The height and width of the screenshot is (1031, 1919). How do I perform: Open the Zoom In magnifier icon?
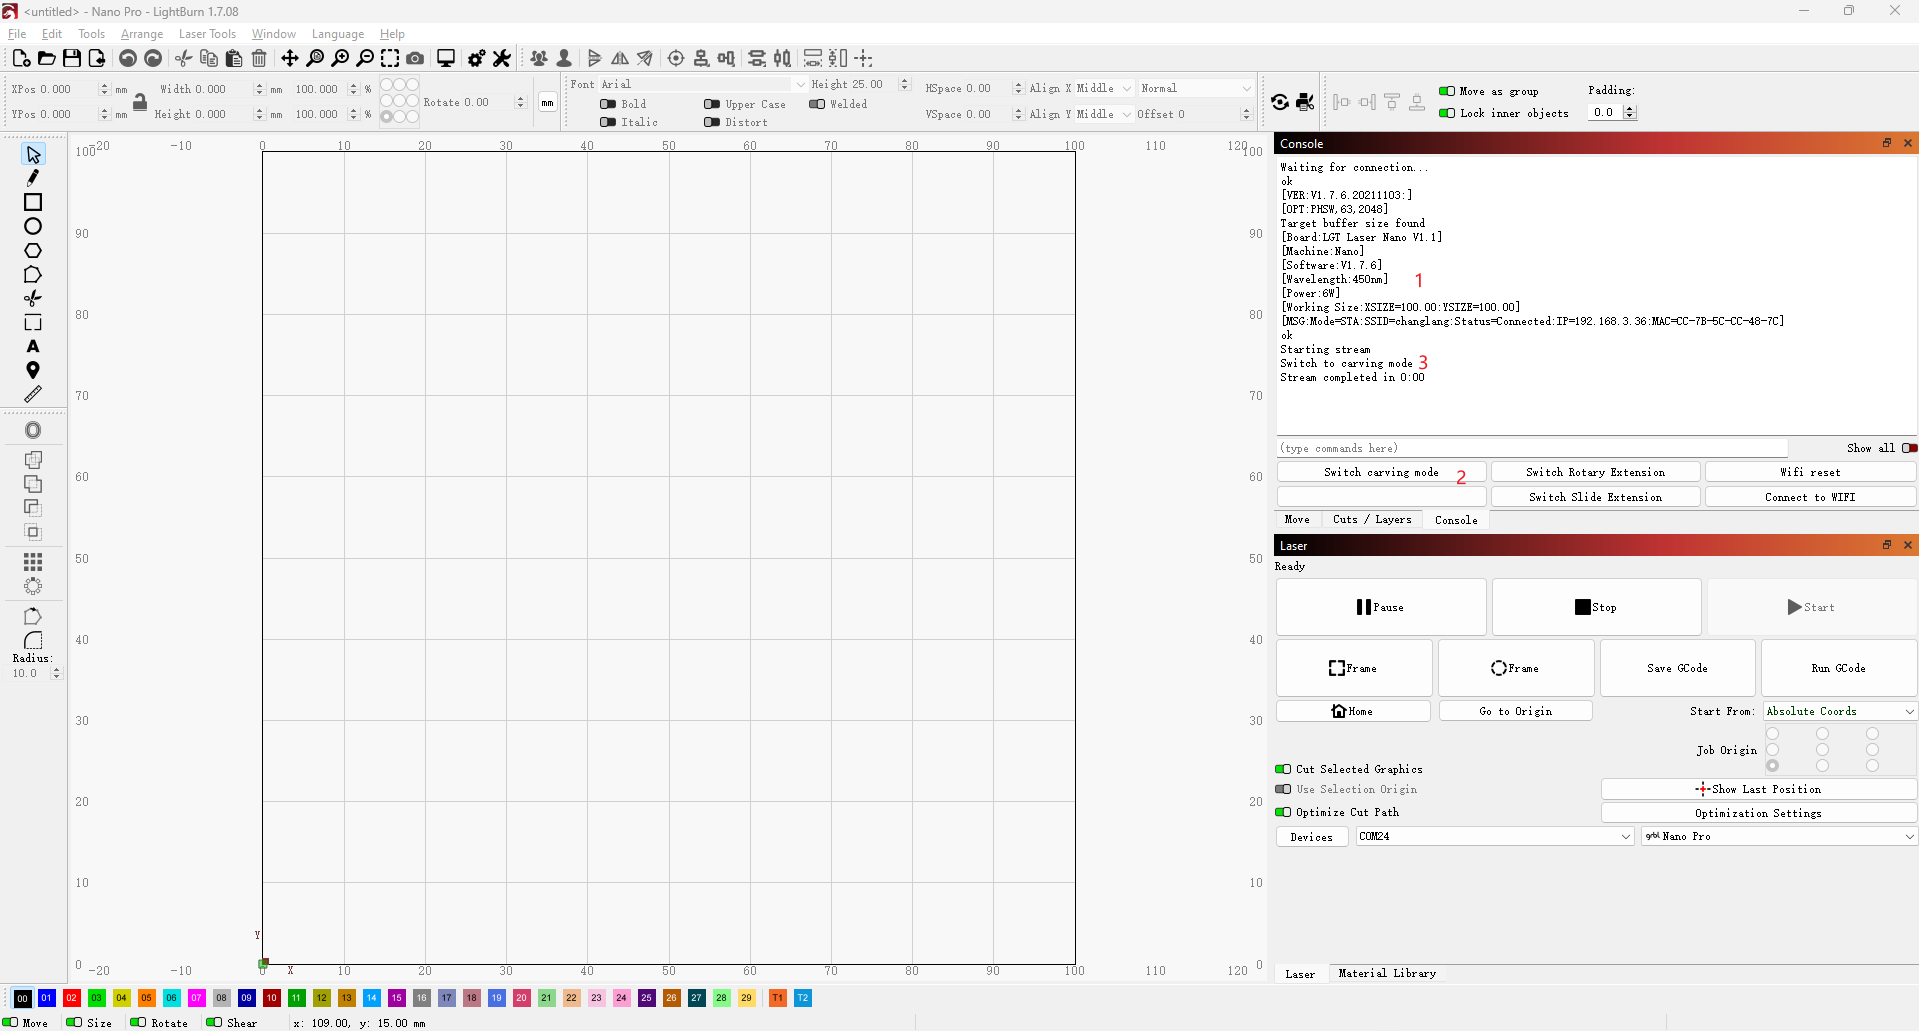click(340, 58)
